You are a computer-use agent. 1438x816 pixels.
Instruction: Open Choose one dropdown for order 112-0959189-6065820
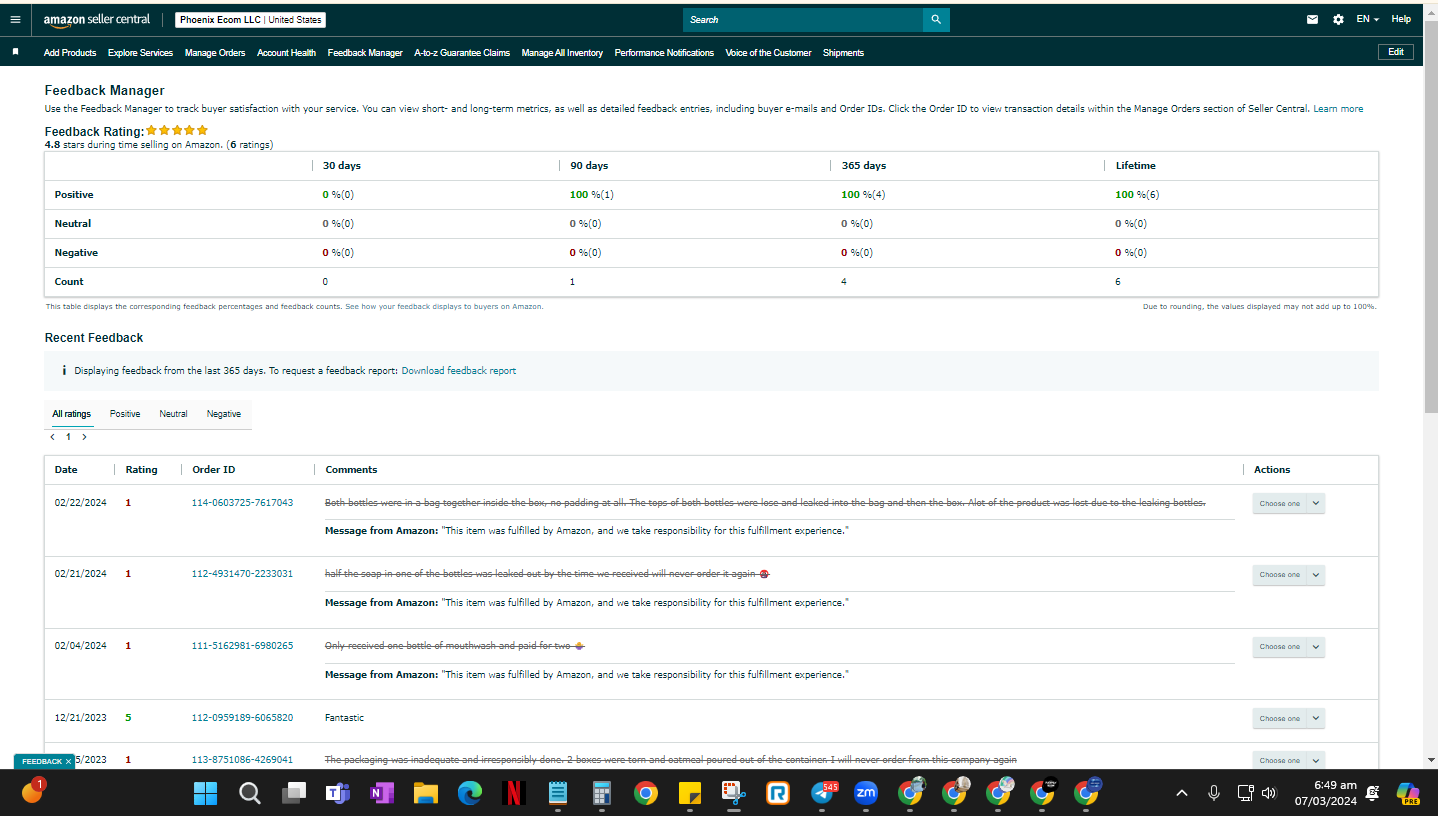click(1288, 718)
